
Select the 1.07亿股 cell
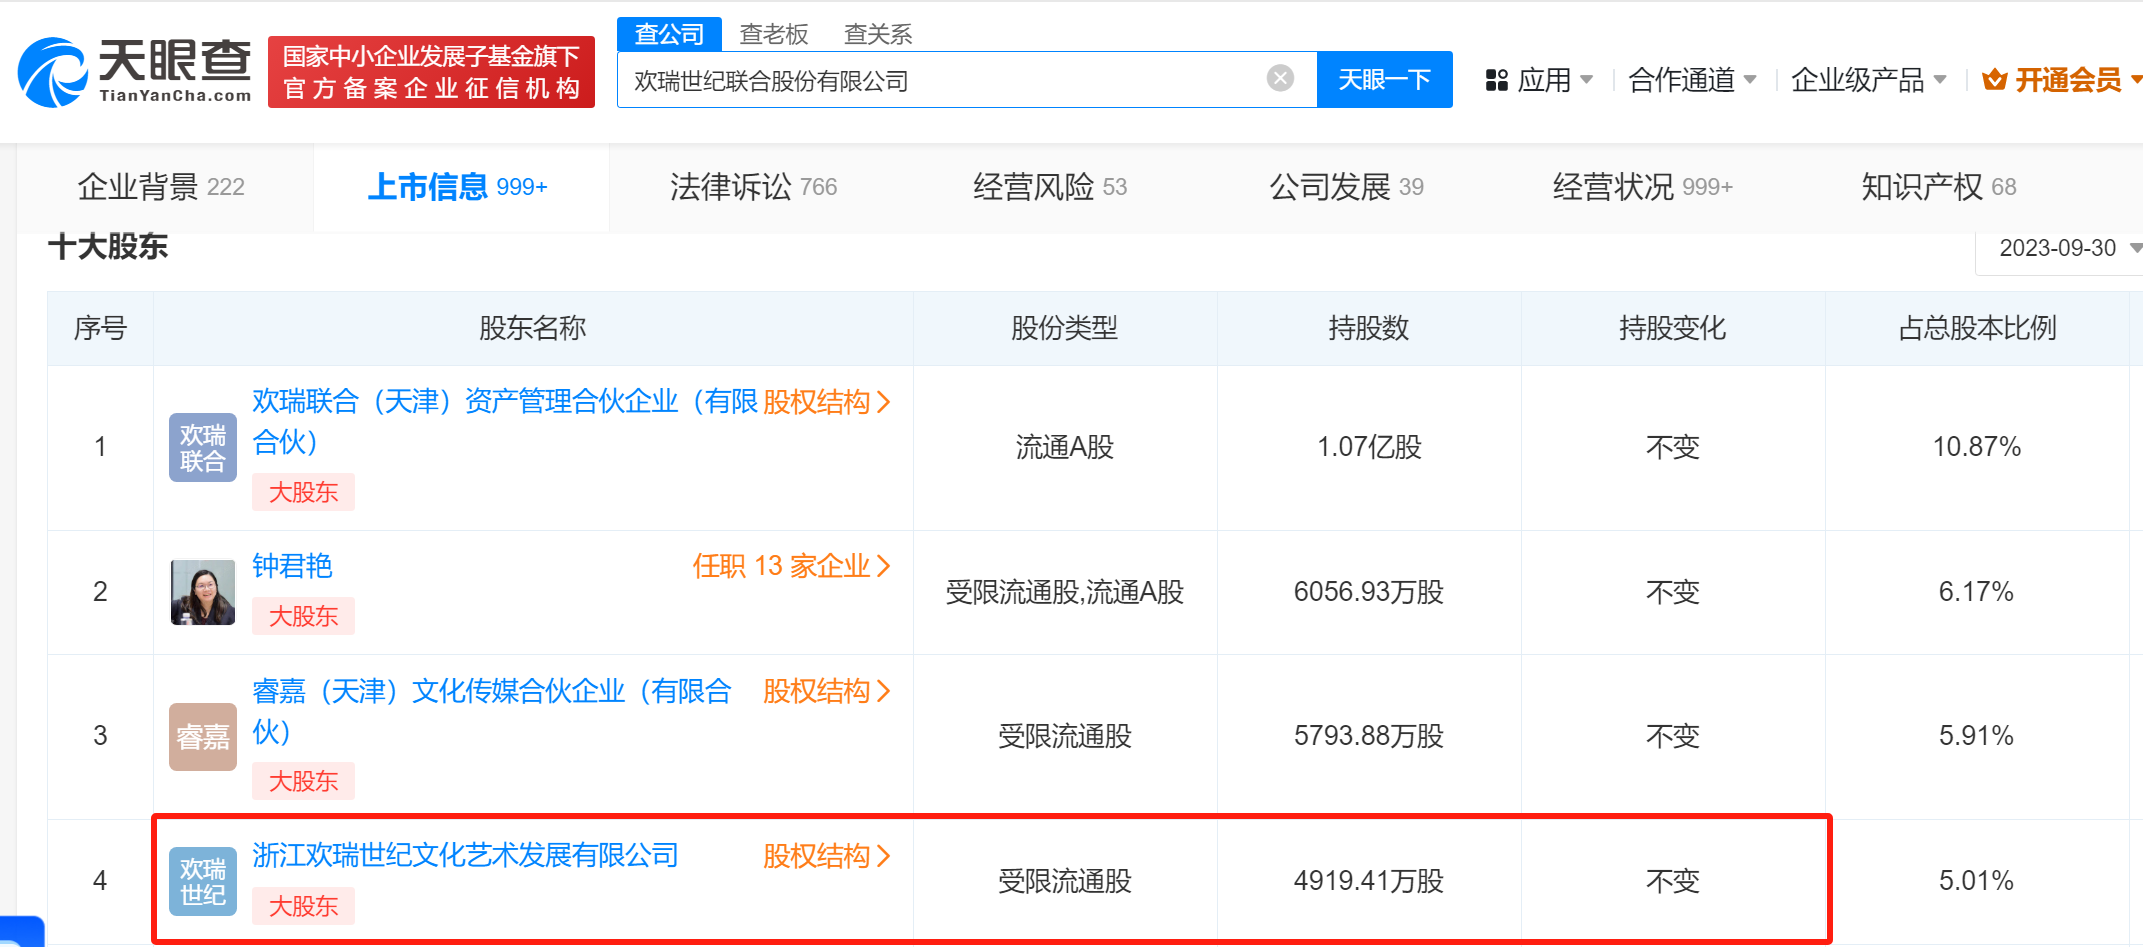click(1369, 447)
